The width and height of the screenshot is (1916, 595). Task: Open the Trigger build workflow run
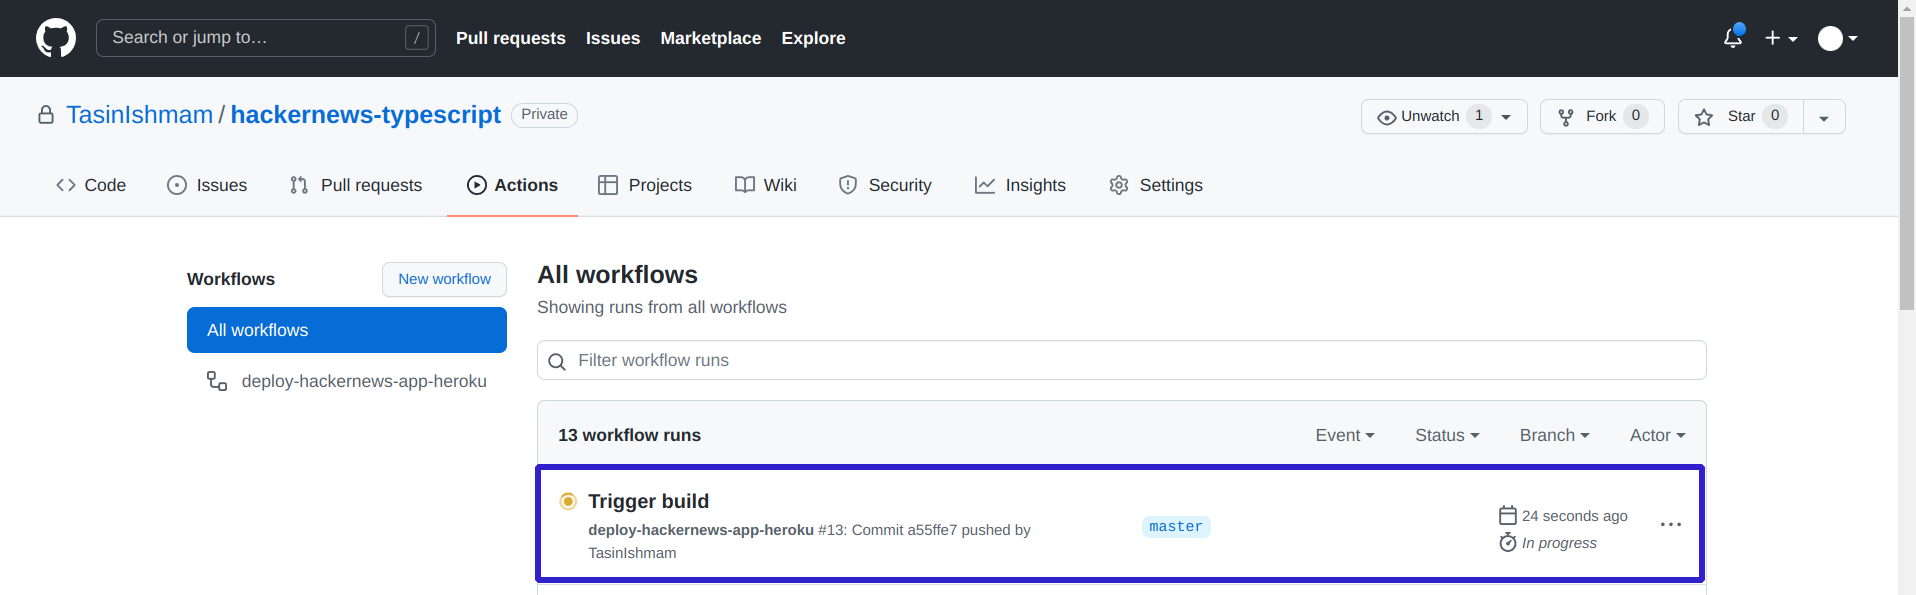(x=648, y=501)
